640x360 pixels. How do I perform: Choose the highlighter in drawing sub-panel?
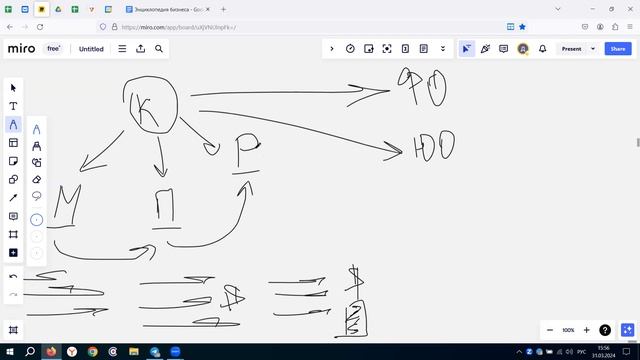pos(36,146)
